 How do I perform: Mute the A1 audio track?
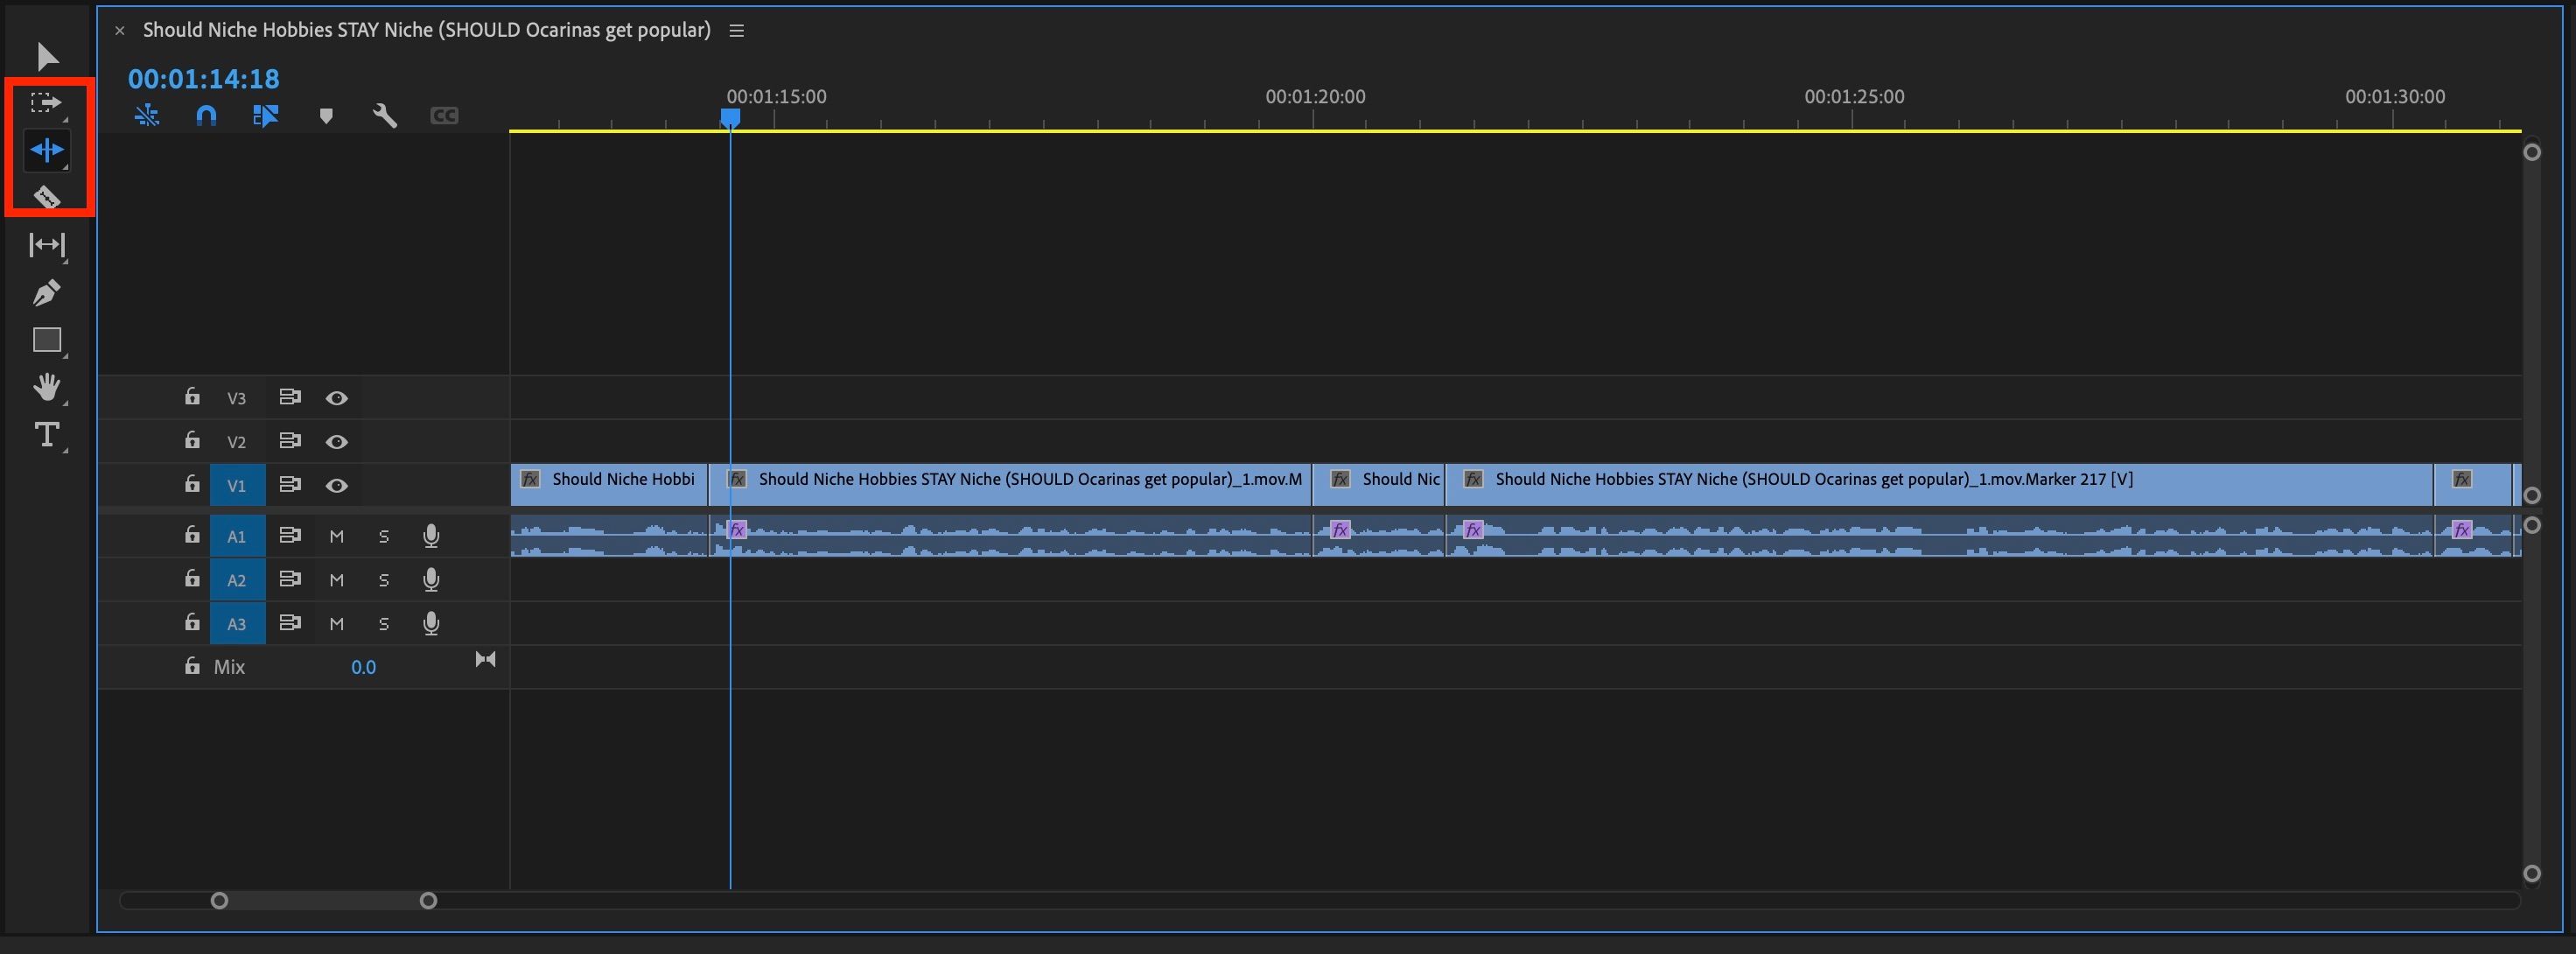pyautogui.click(x=336, y=535)
